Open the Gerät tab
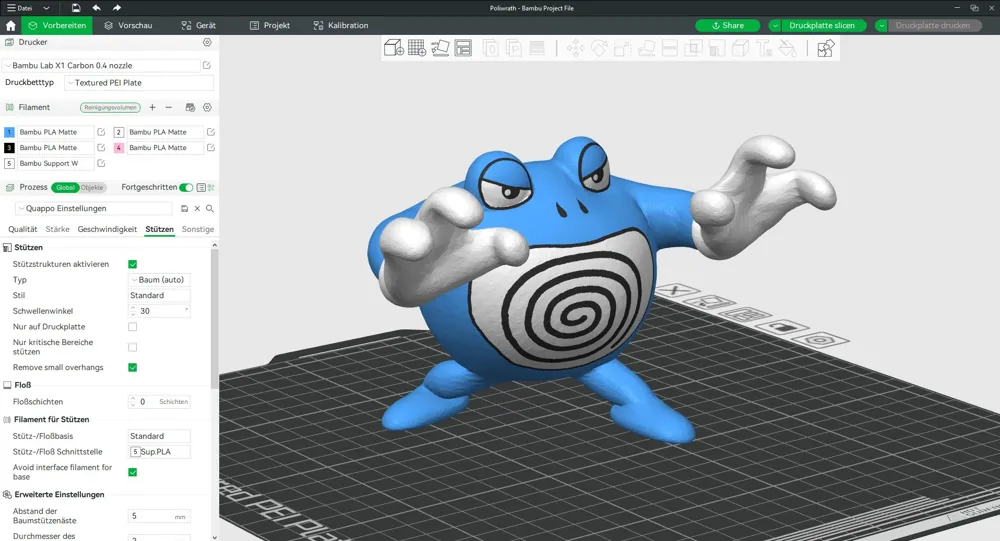This screenshot has width=1000, height=541. 198,26
